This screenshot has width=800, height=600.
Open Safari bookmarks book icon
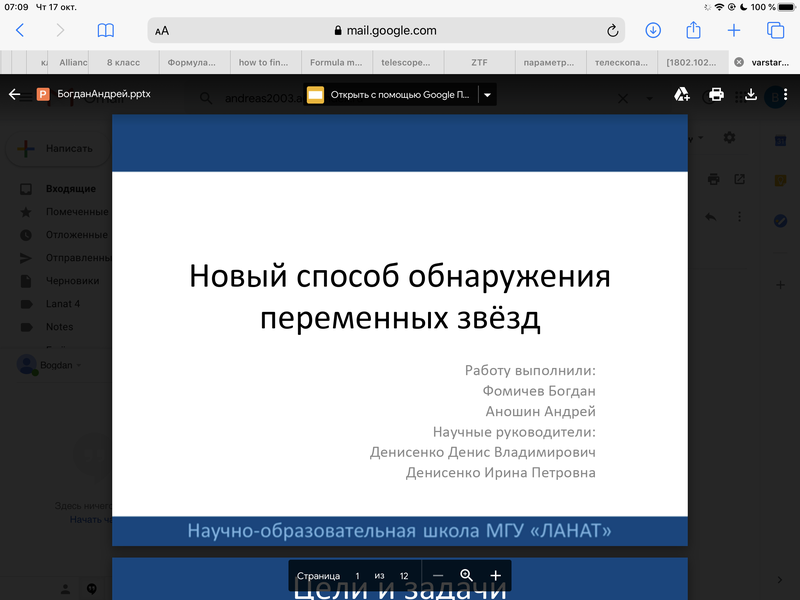(x=106, y=31)
